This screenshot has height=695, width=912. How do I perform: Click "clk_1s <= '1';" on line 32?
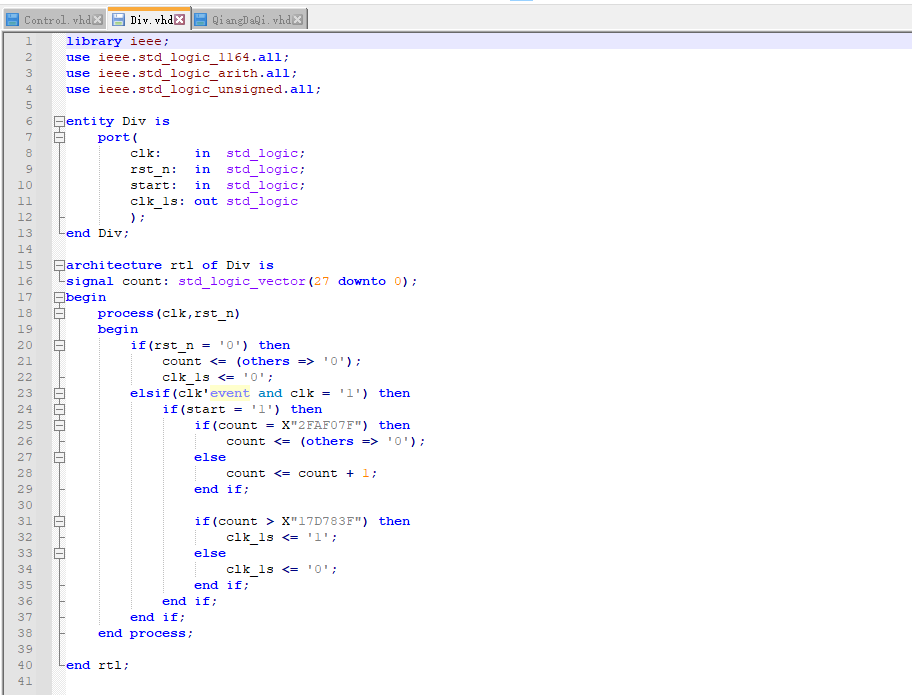coord(282,537)
